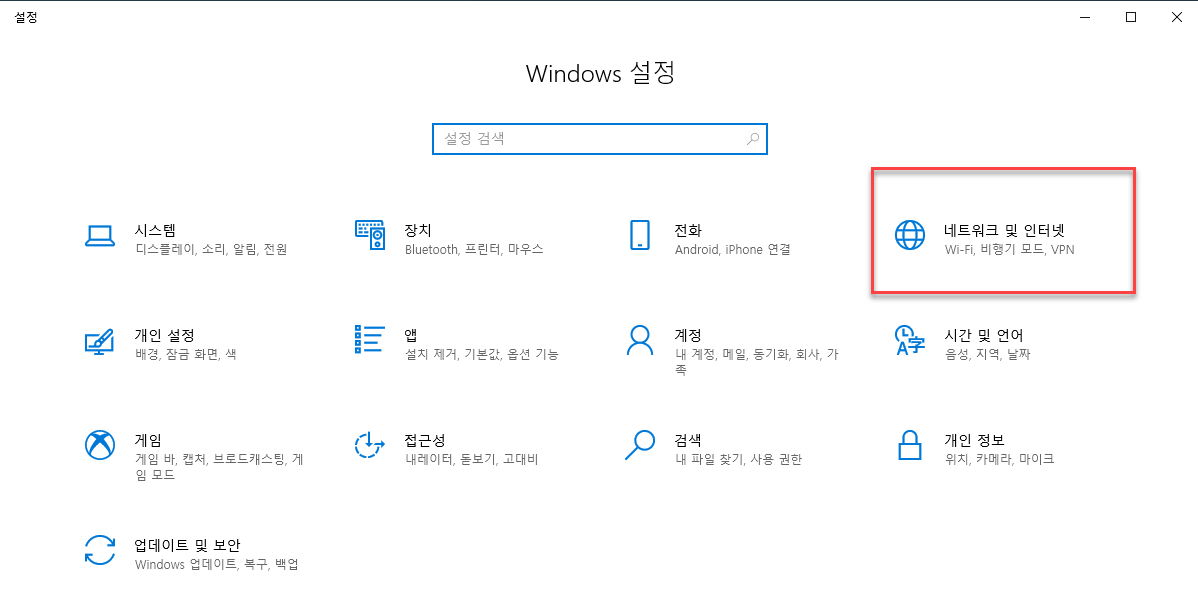
Task: Click the '내 파일 찾기, 사용 권한' description
Action: (738, 459)
